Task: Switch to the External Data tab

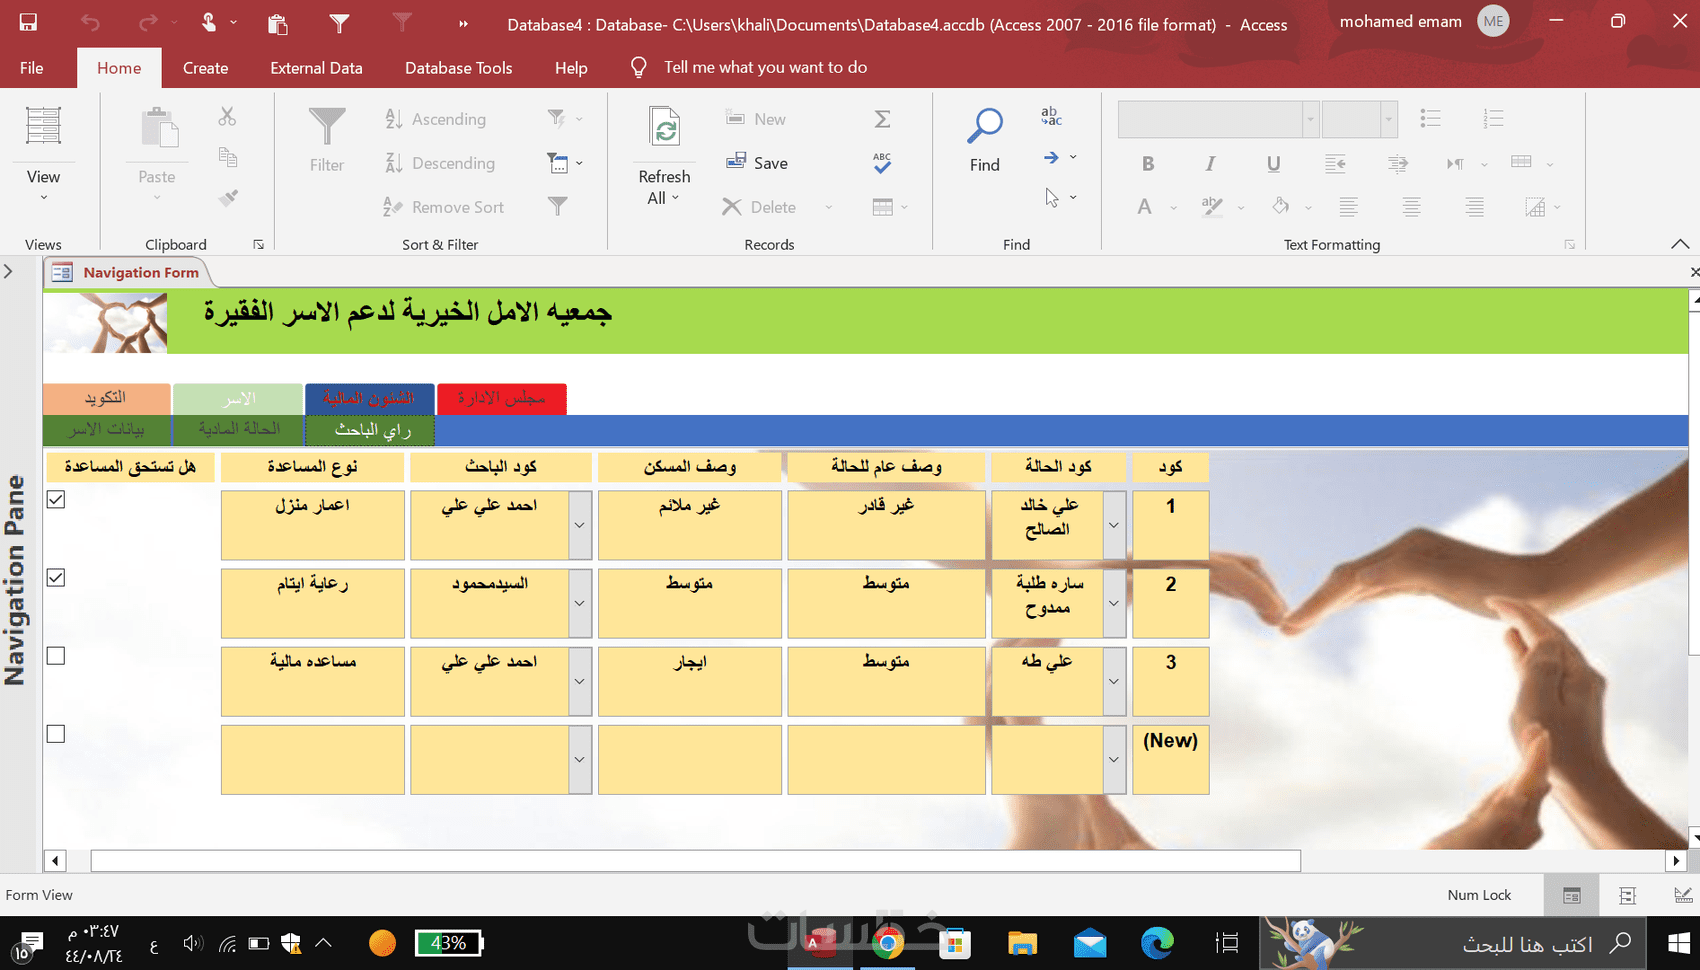Action: point(316,68)
